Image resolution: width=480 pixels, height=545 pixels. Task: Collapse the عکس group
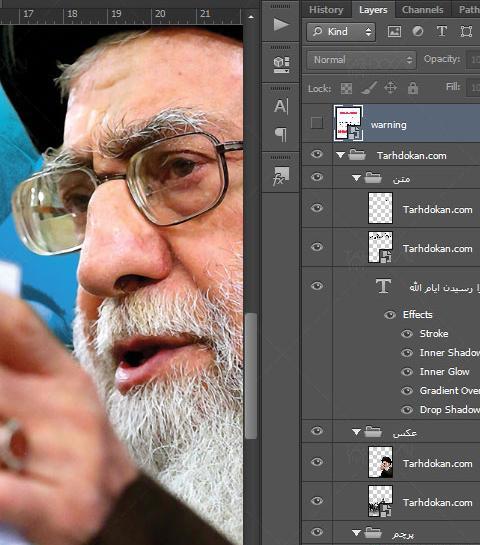pyautogui.click(x=356, y=432)
